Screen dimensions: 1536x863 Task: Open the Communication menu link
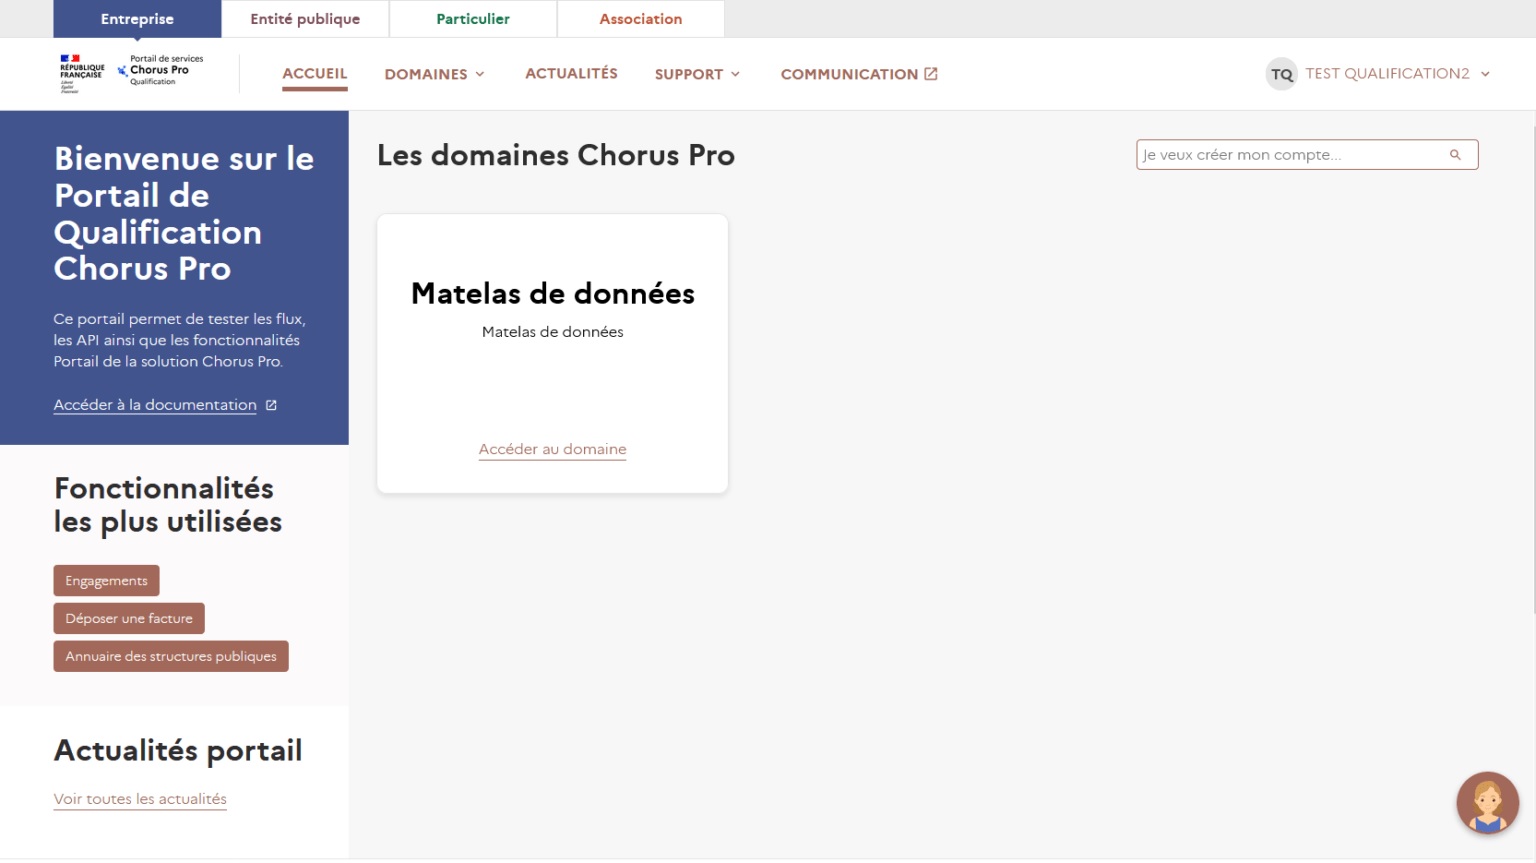859,74
